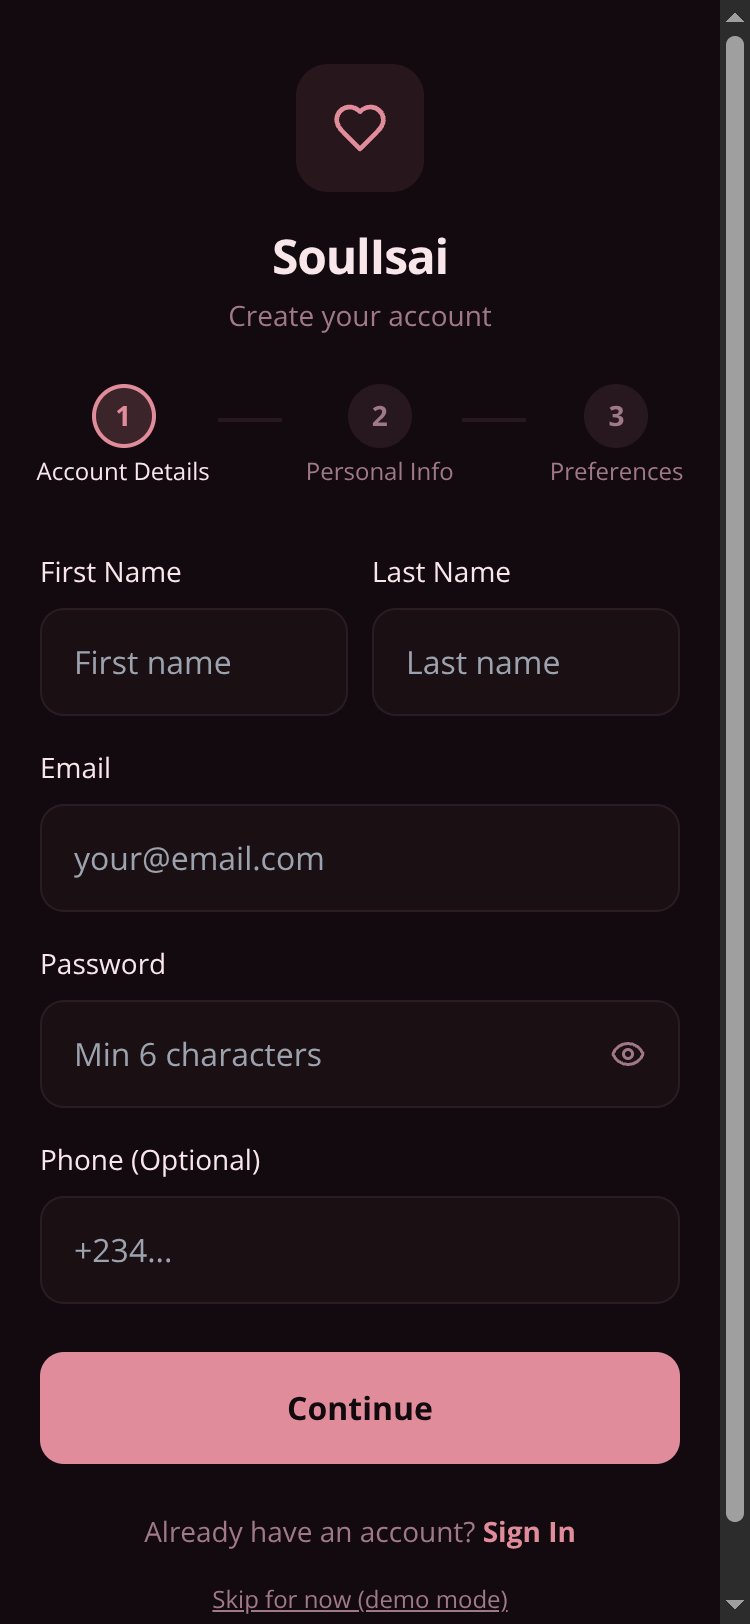Click the scrollbar down arrow

pos(735,1606)
